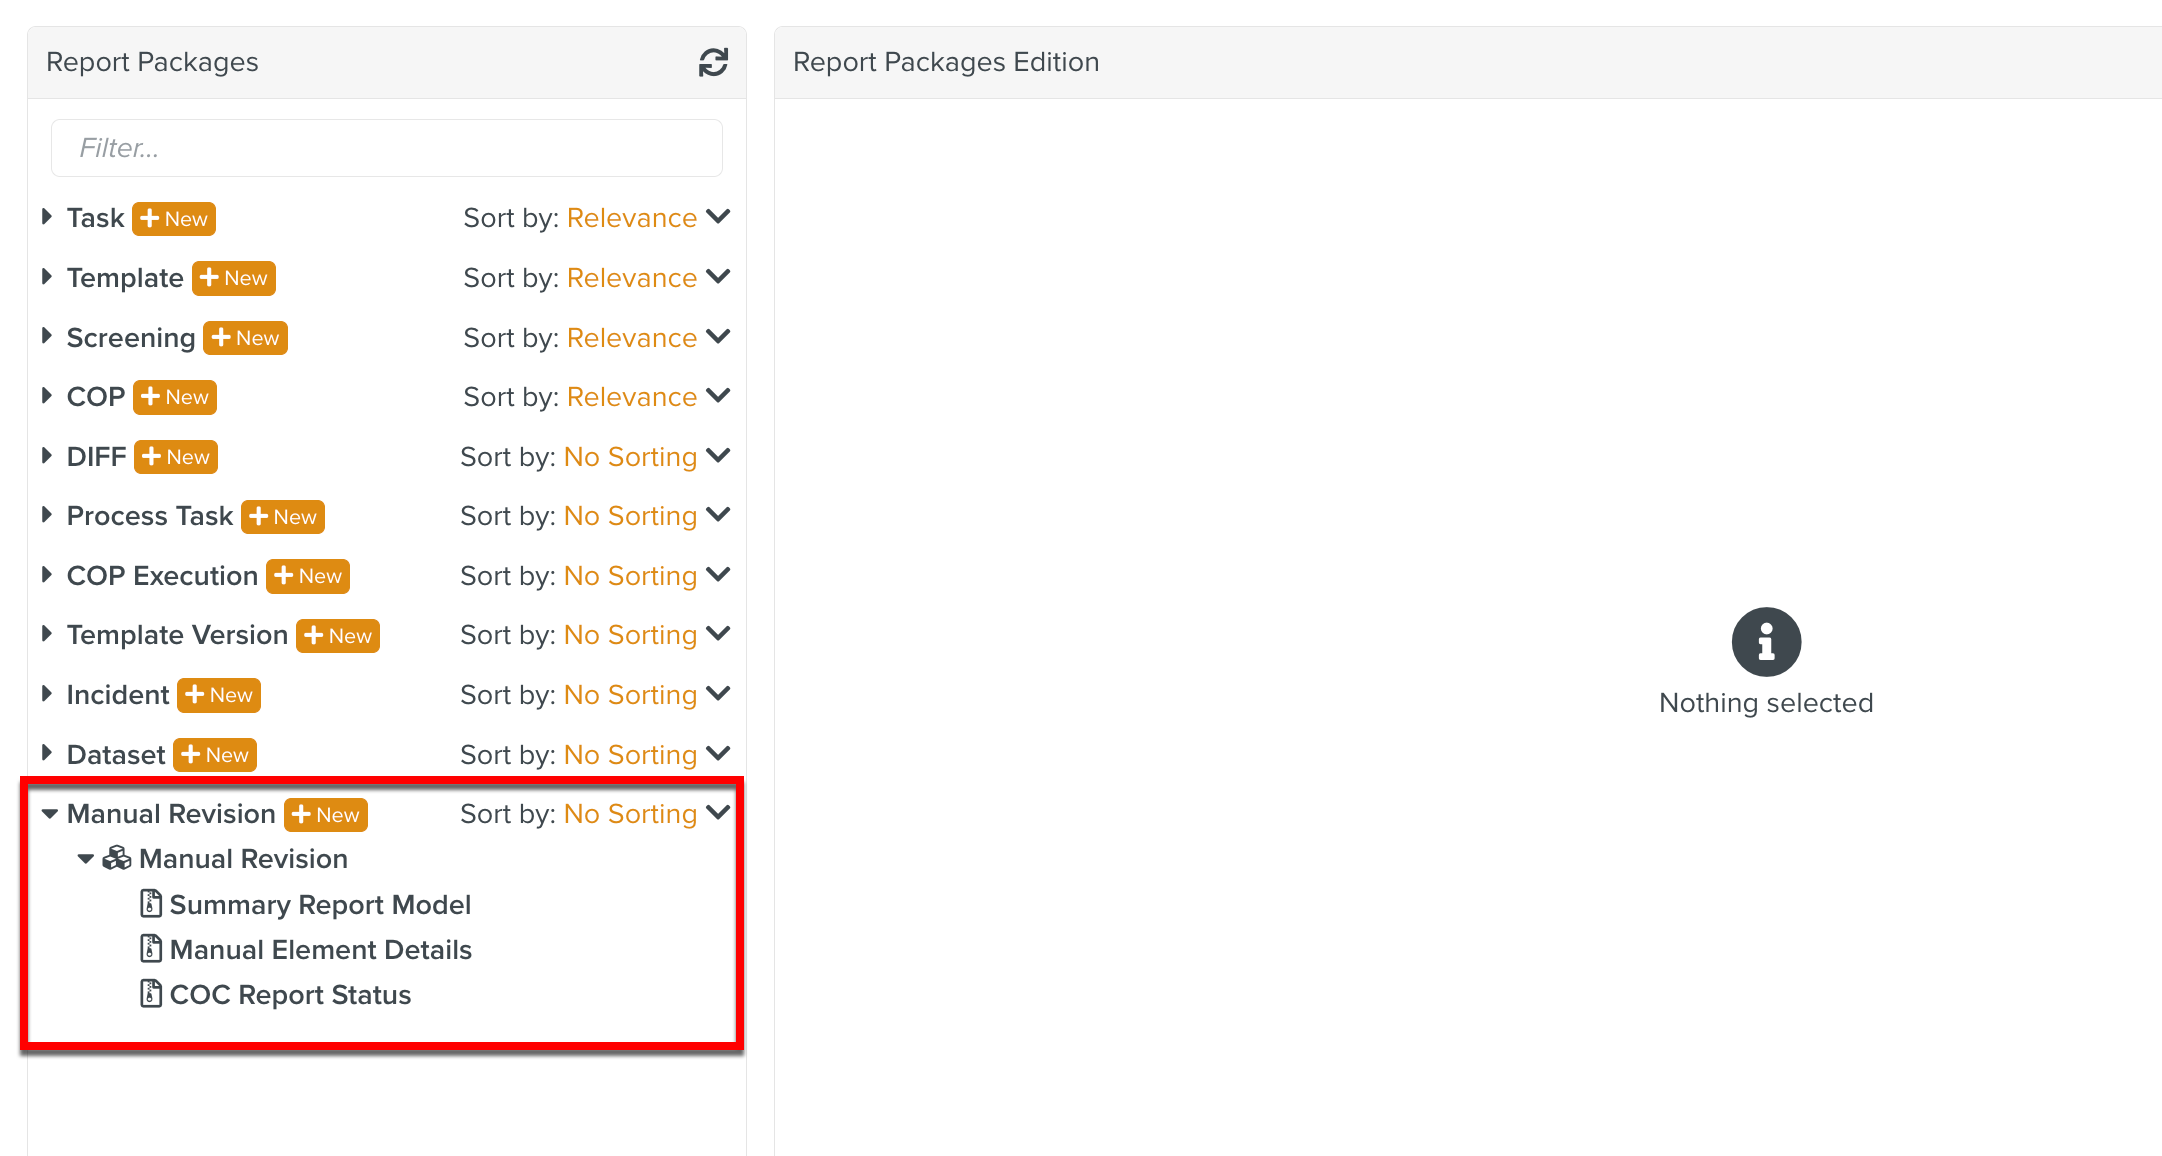This screenshot has width=2162, height=1156.
Task: Select the Manual Element Details report
Action: click(x=321, y=950)
